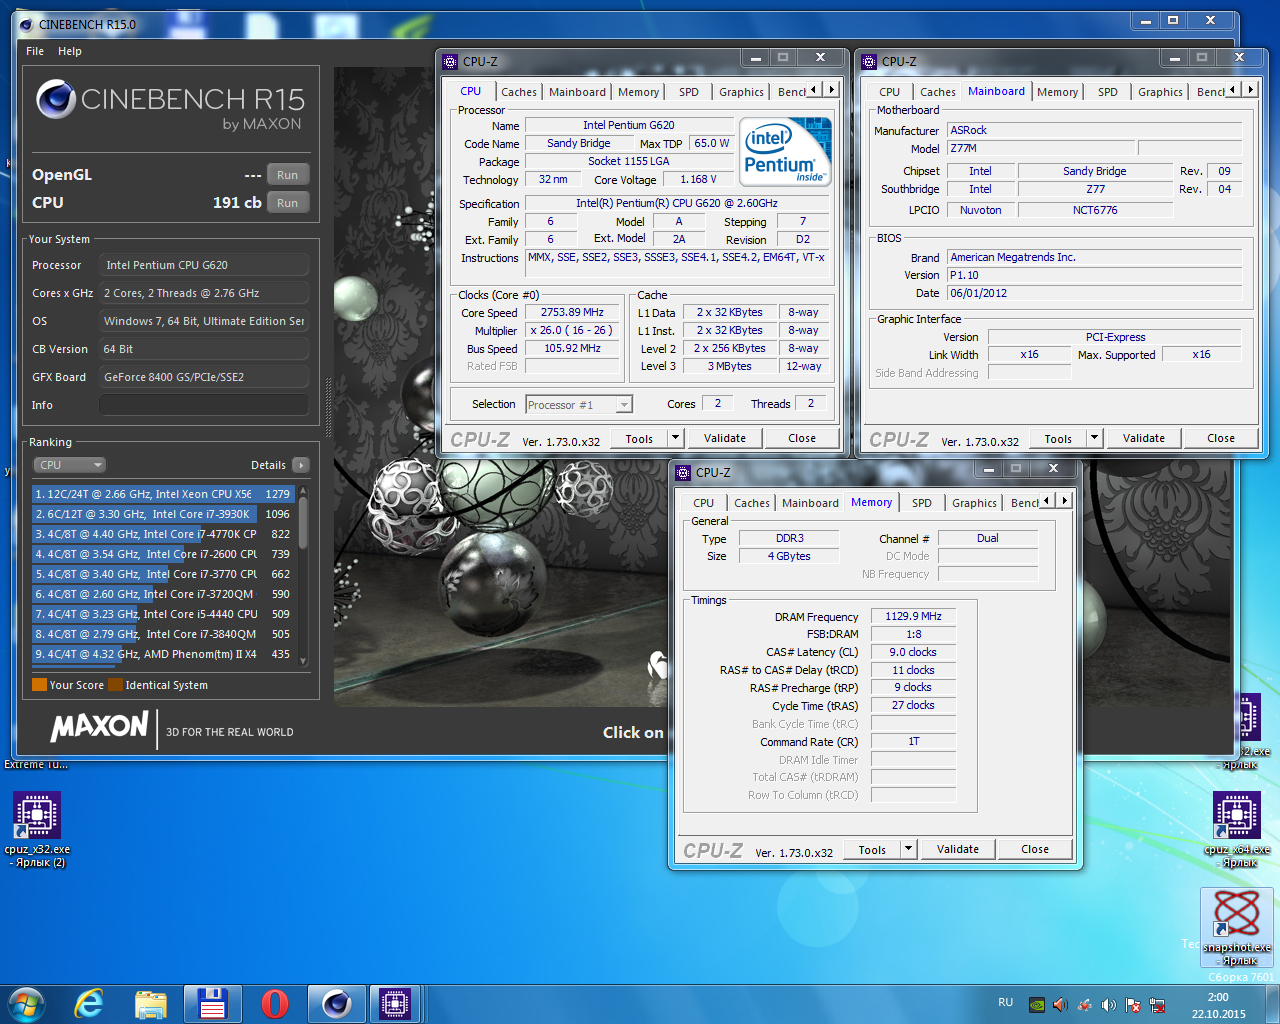Click the Cinebench sphere logo
1280x1024 pixels.
tap(56, 99)
